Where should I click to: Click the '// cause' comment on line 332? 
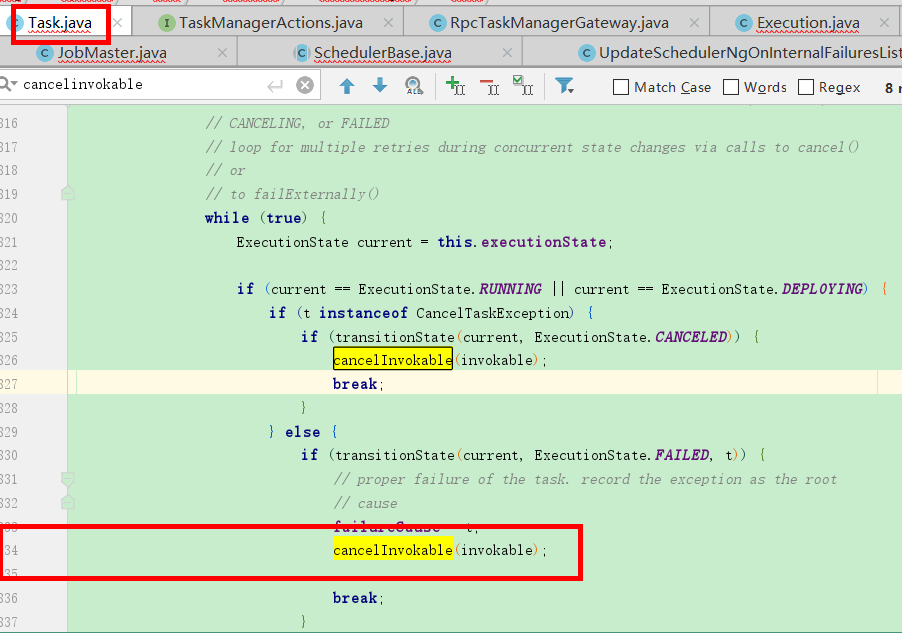pos(365,503)
